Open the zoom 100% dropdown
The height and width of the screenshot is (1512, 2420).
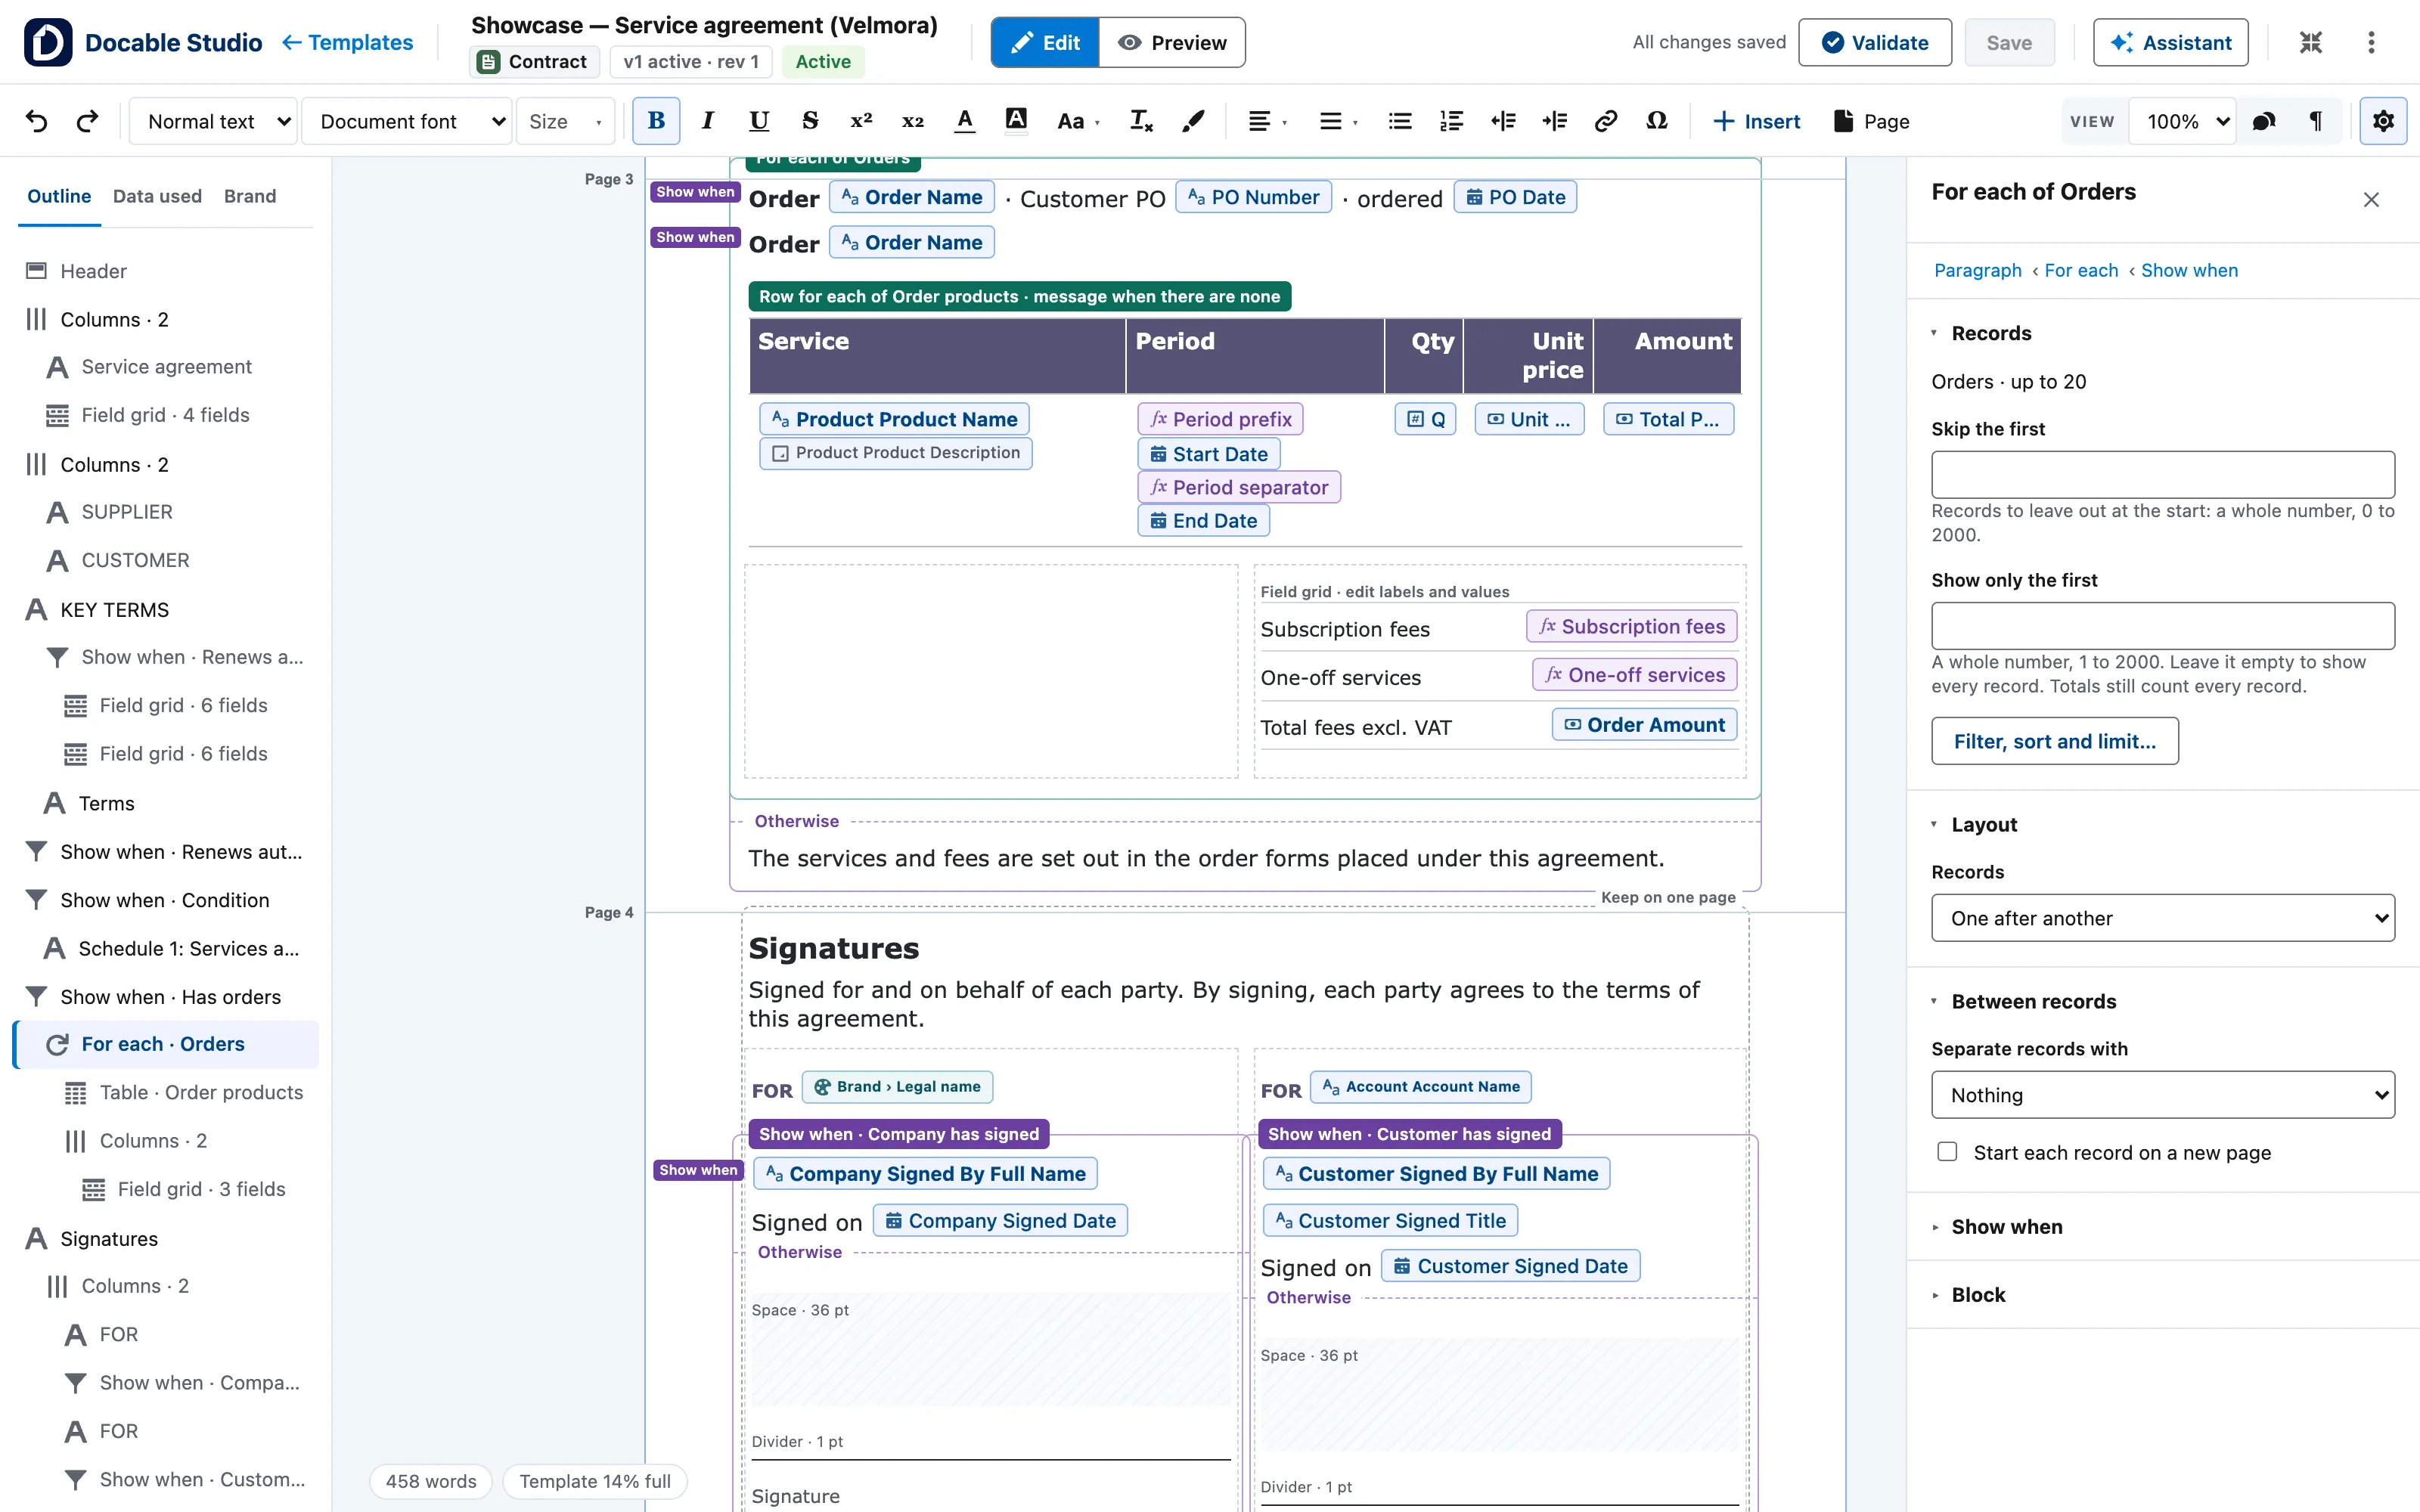pos(2182,121)
